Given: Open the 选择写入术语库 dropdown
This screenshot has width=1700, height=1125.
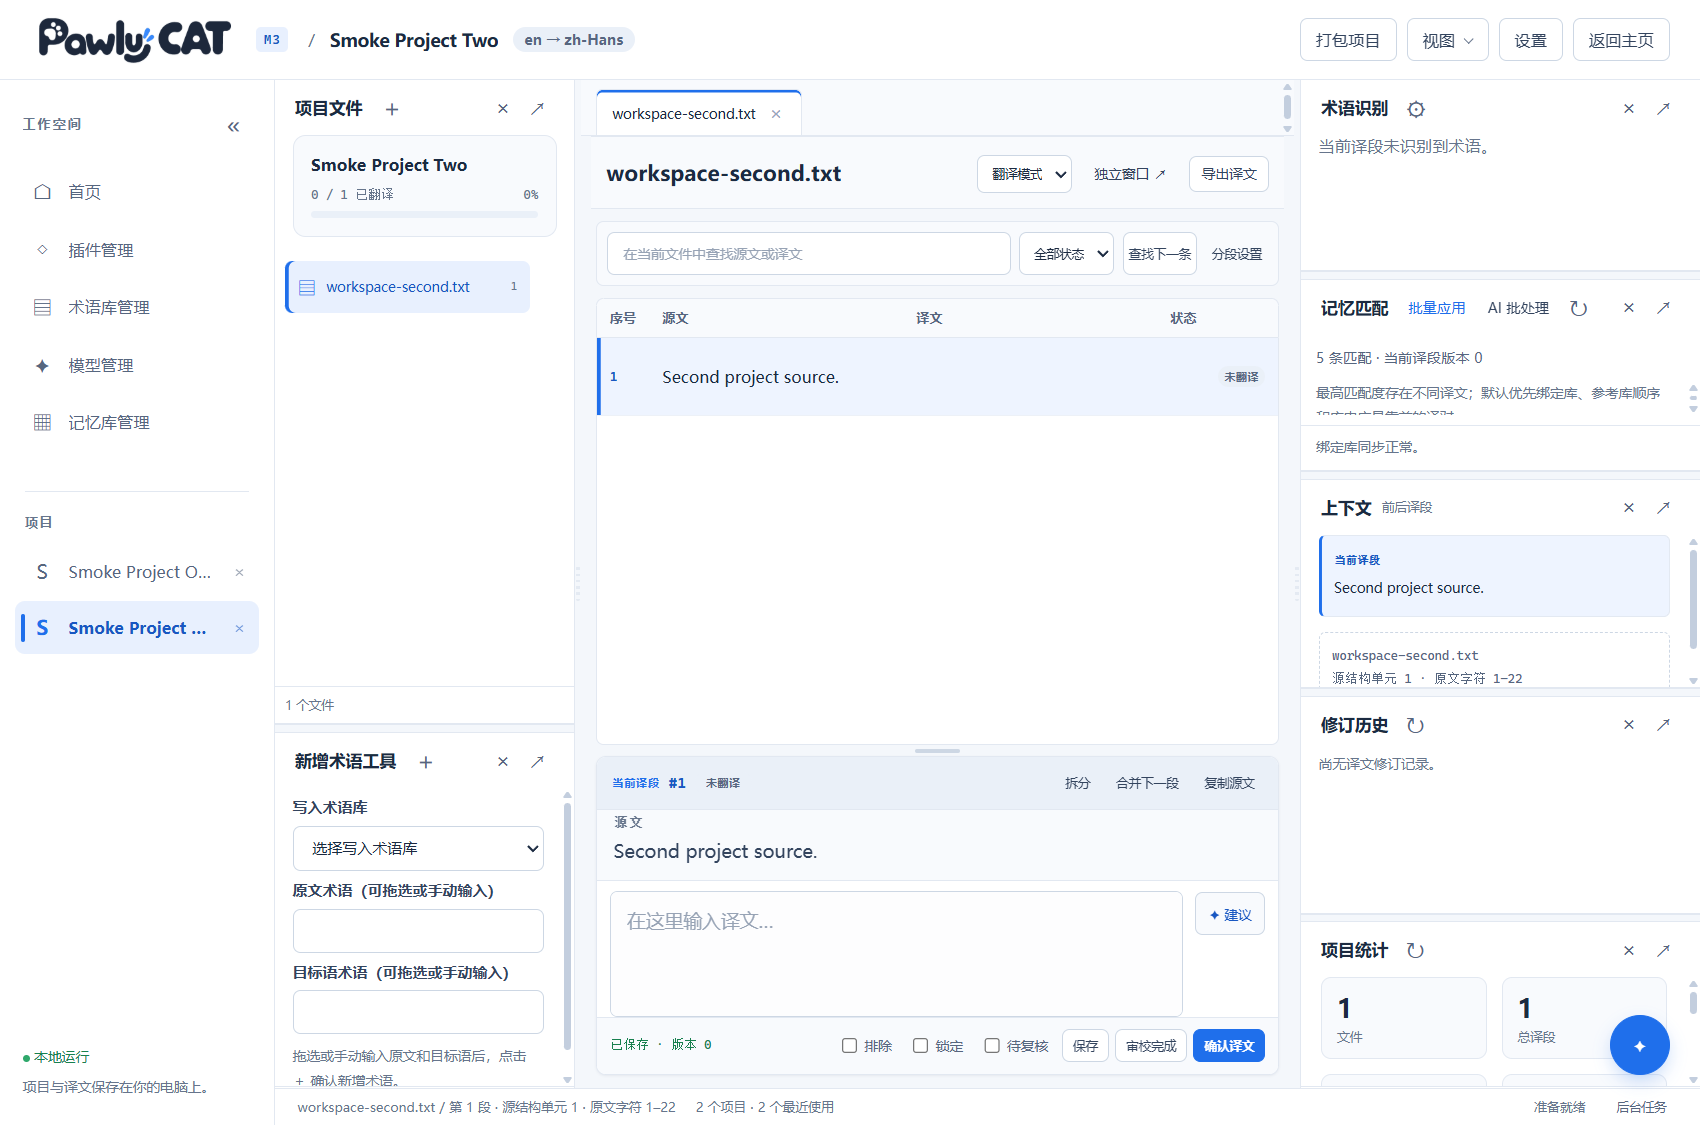Looking at the screenshot, I should (418, 848).
